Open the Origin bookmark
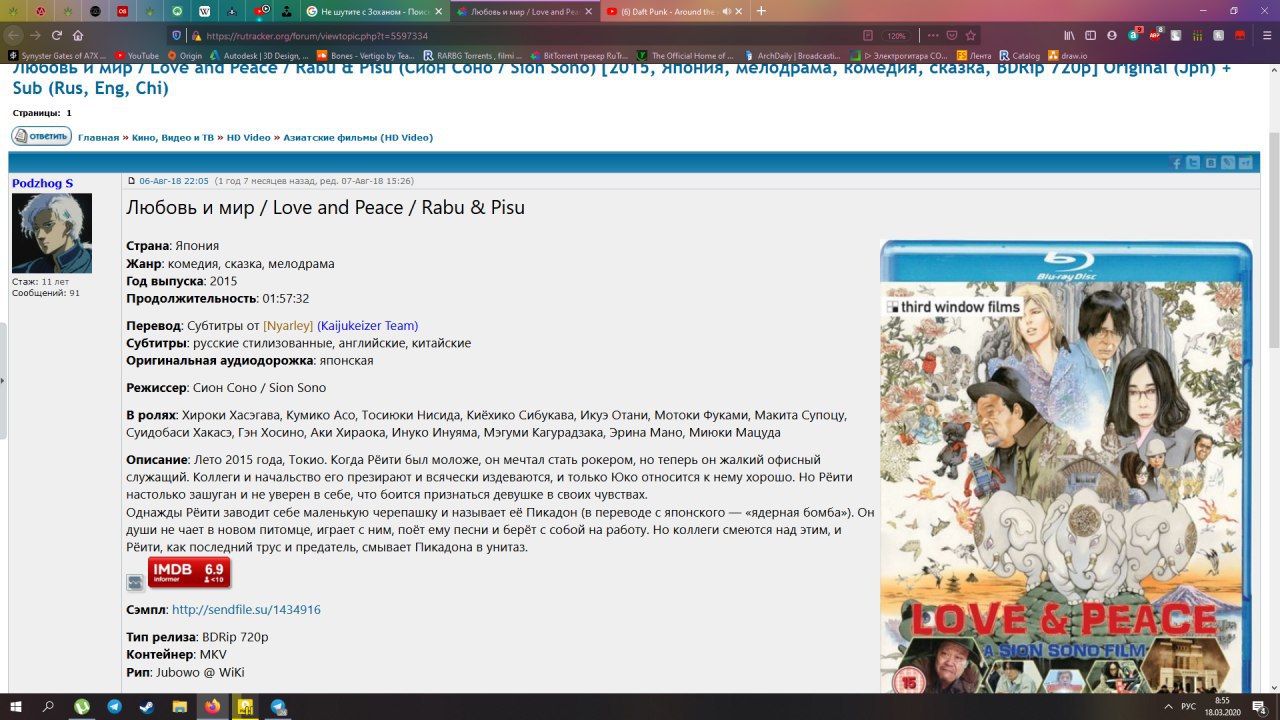Screen dimensions: 1280x720 tap(185, 56)
